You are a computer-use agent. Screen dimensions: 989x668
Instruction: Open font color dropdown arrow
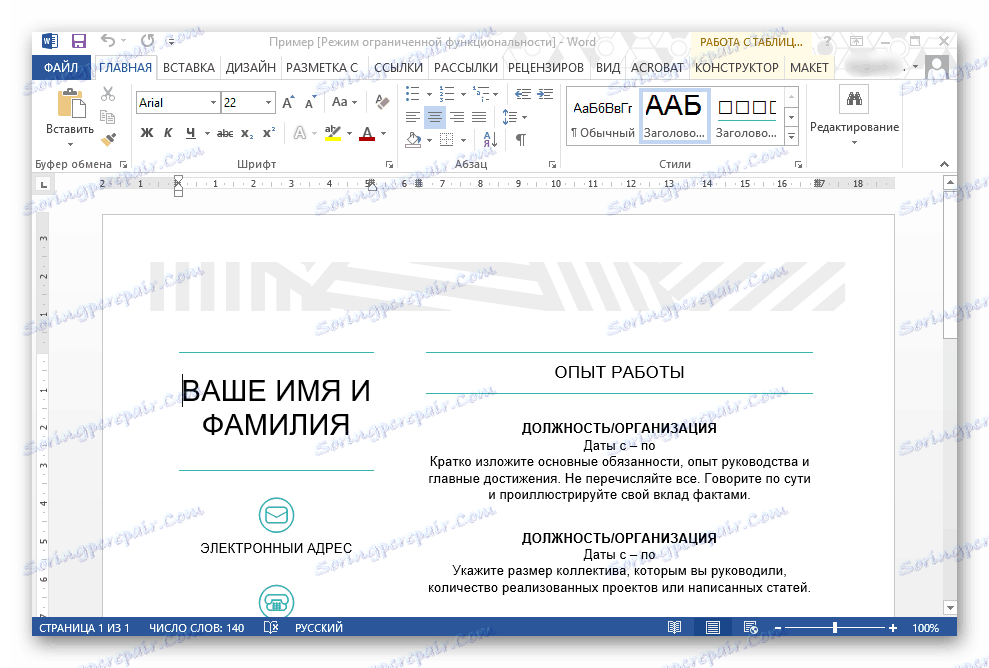click(383, 133)
